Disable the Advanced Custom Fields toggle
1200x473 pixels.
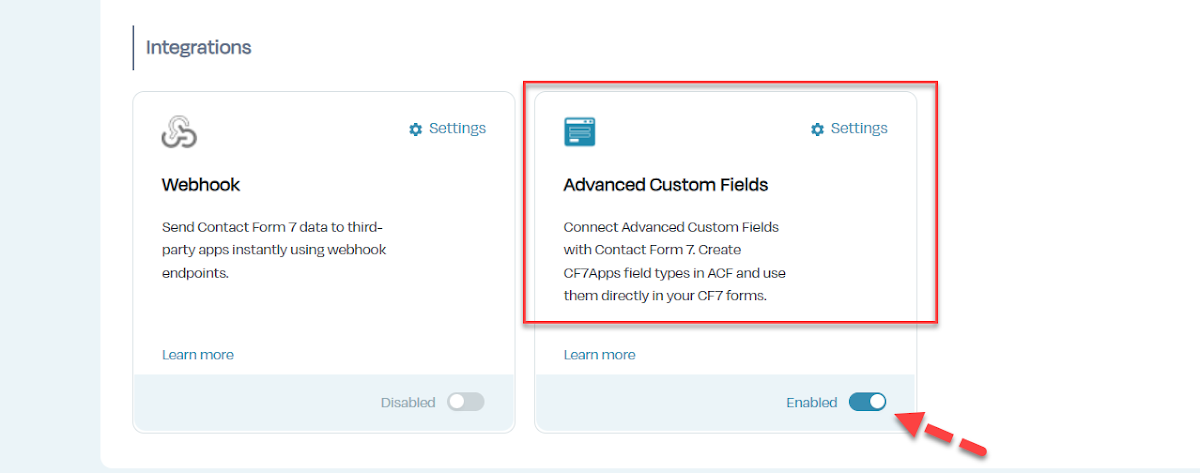[867, 402]
